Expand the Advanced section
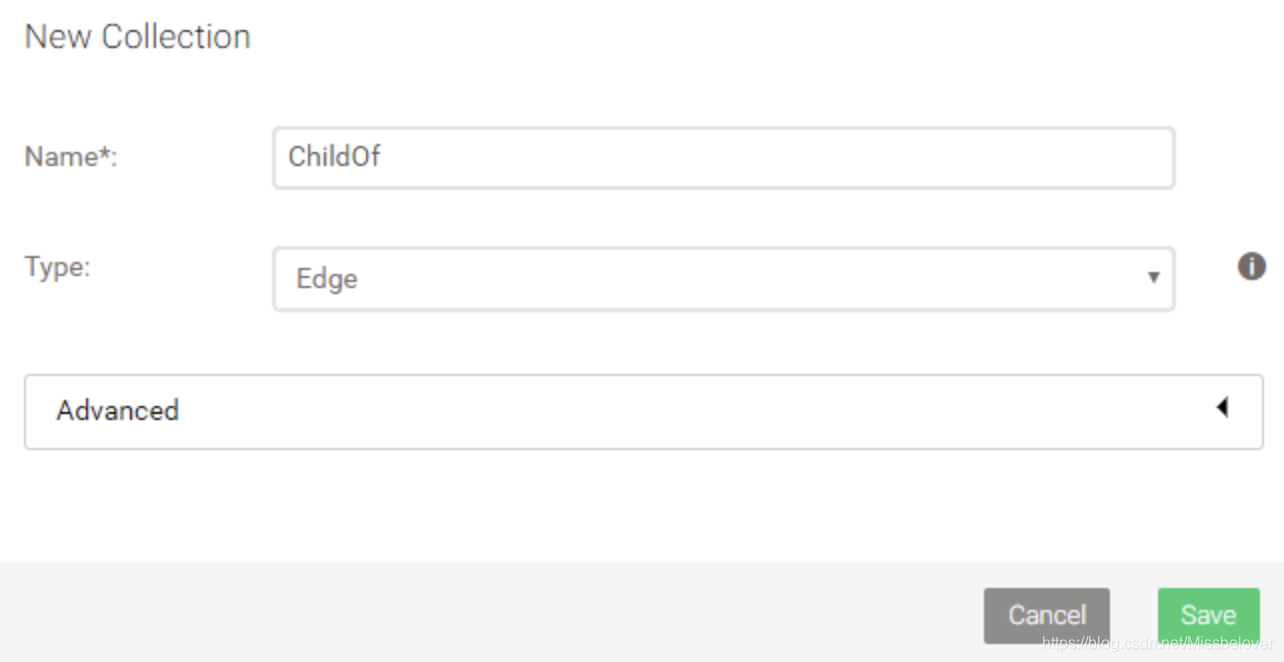1284x662 pixels. [x=643, y=411]
